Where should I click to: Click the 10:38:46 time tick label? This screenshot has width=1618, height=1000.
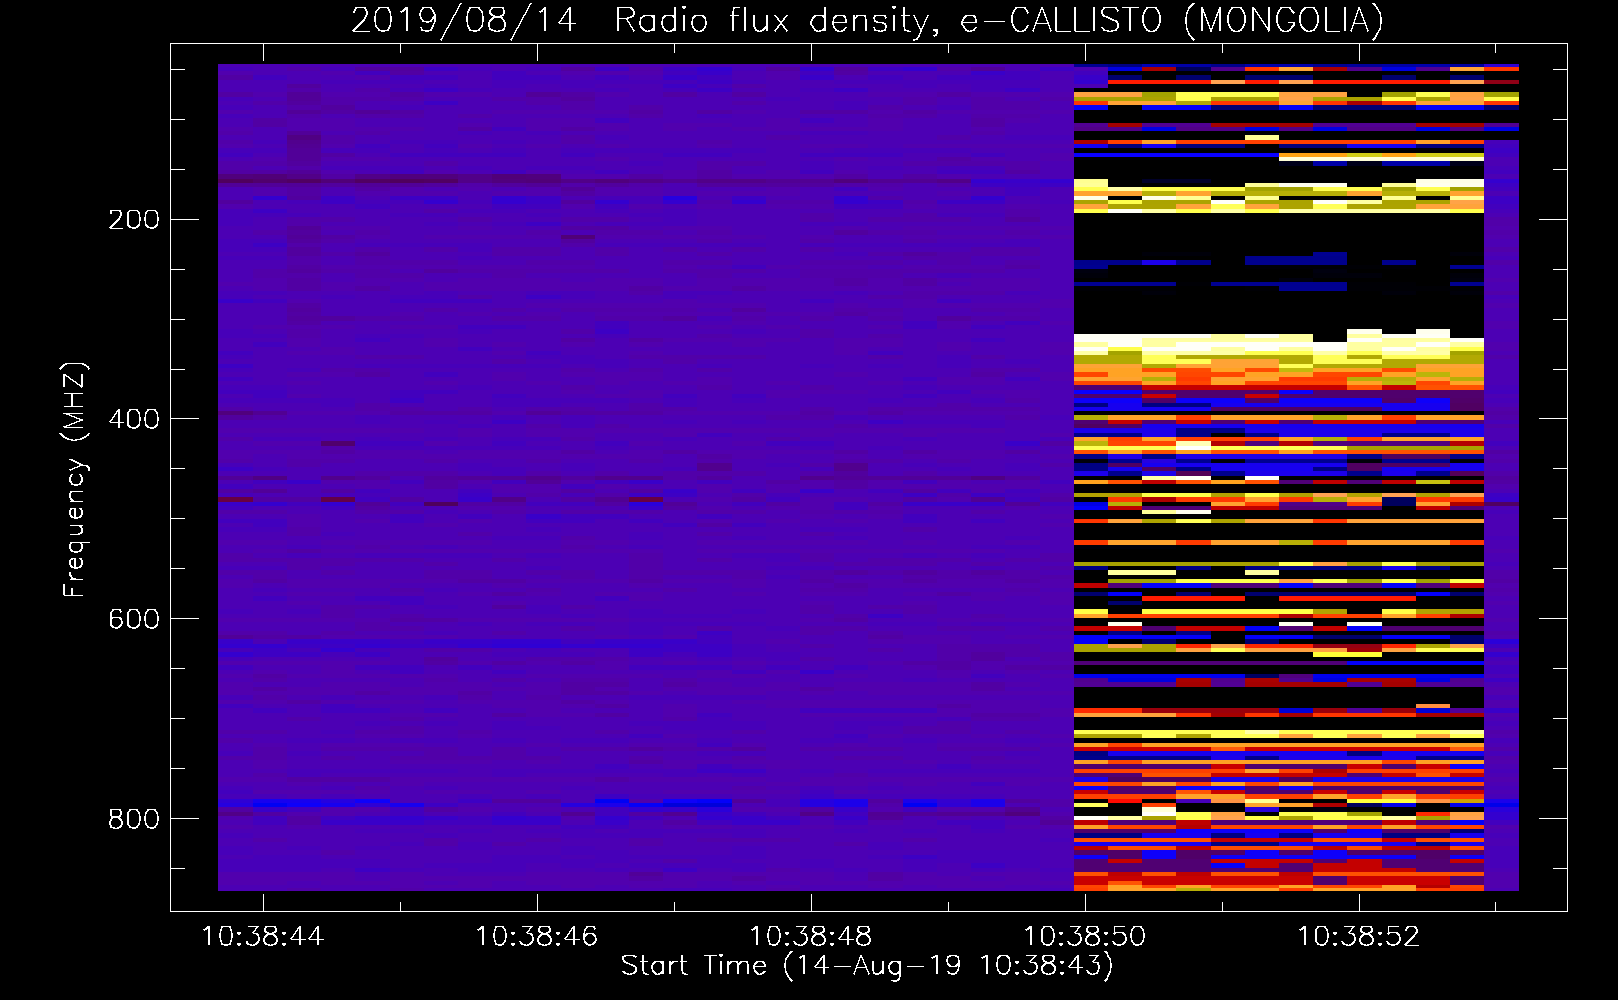[537, 937]
